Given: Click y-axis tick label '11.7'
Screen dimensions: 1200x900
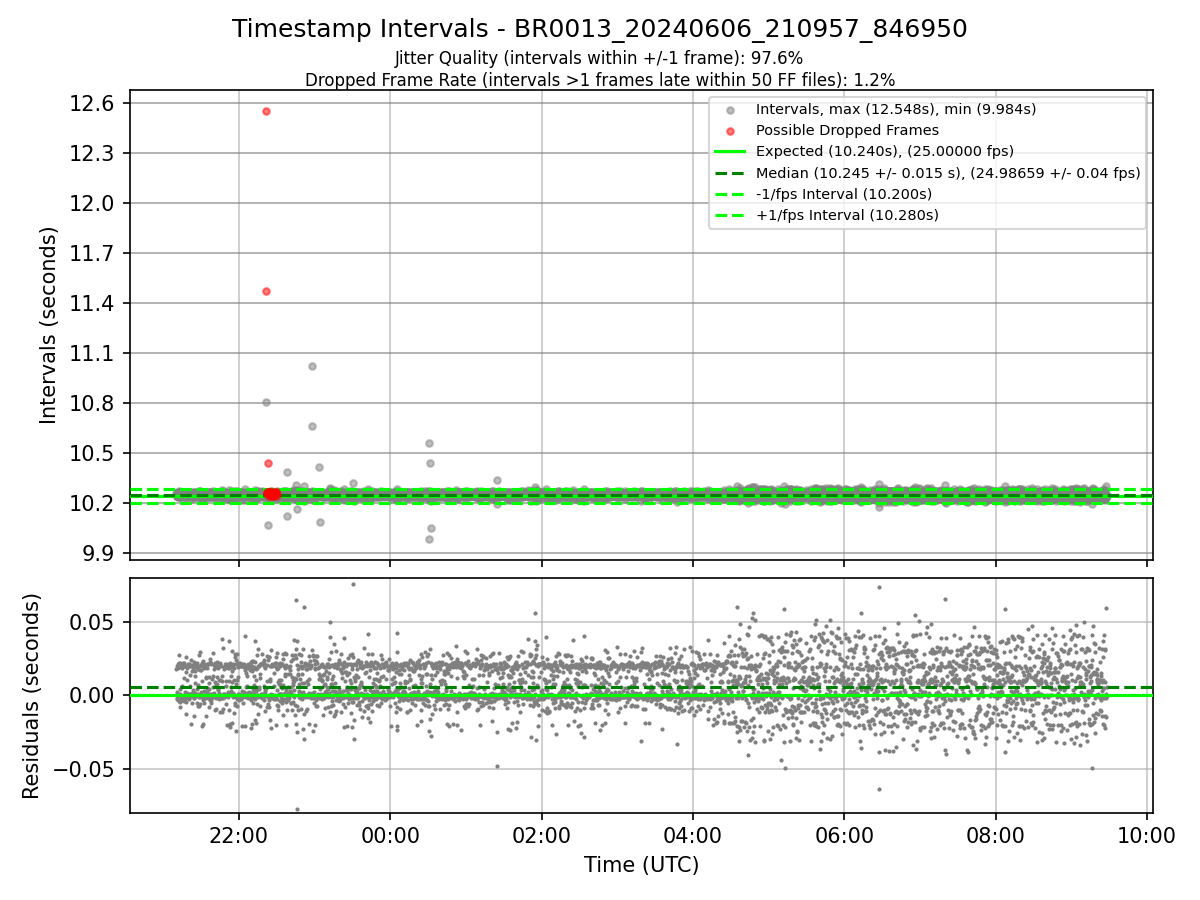Looking at the screenshot, I should coord(93,254).
